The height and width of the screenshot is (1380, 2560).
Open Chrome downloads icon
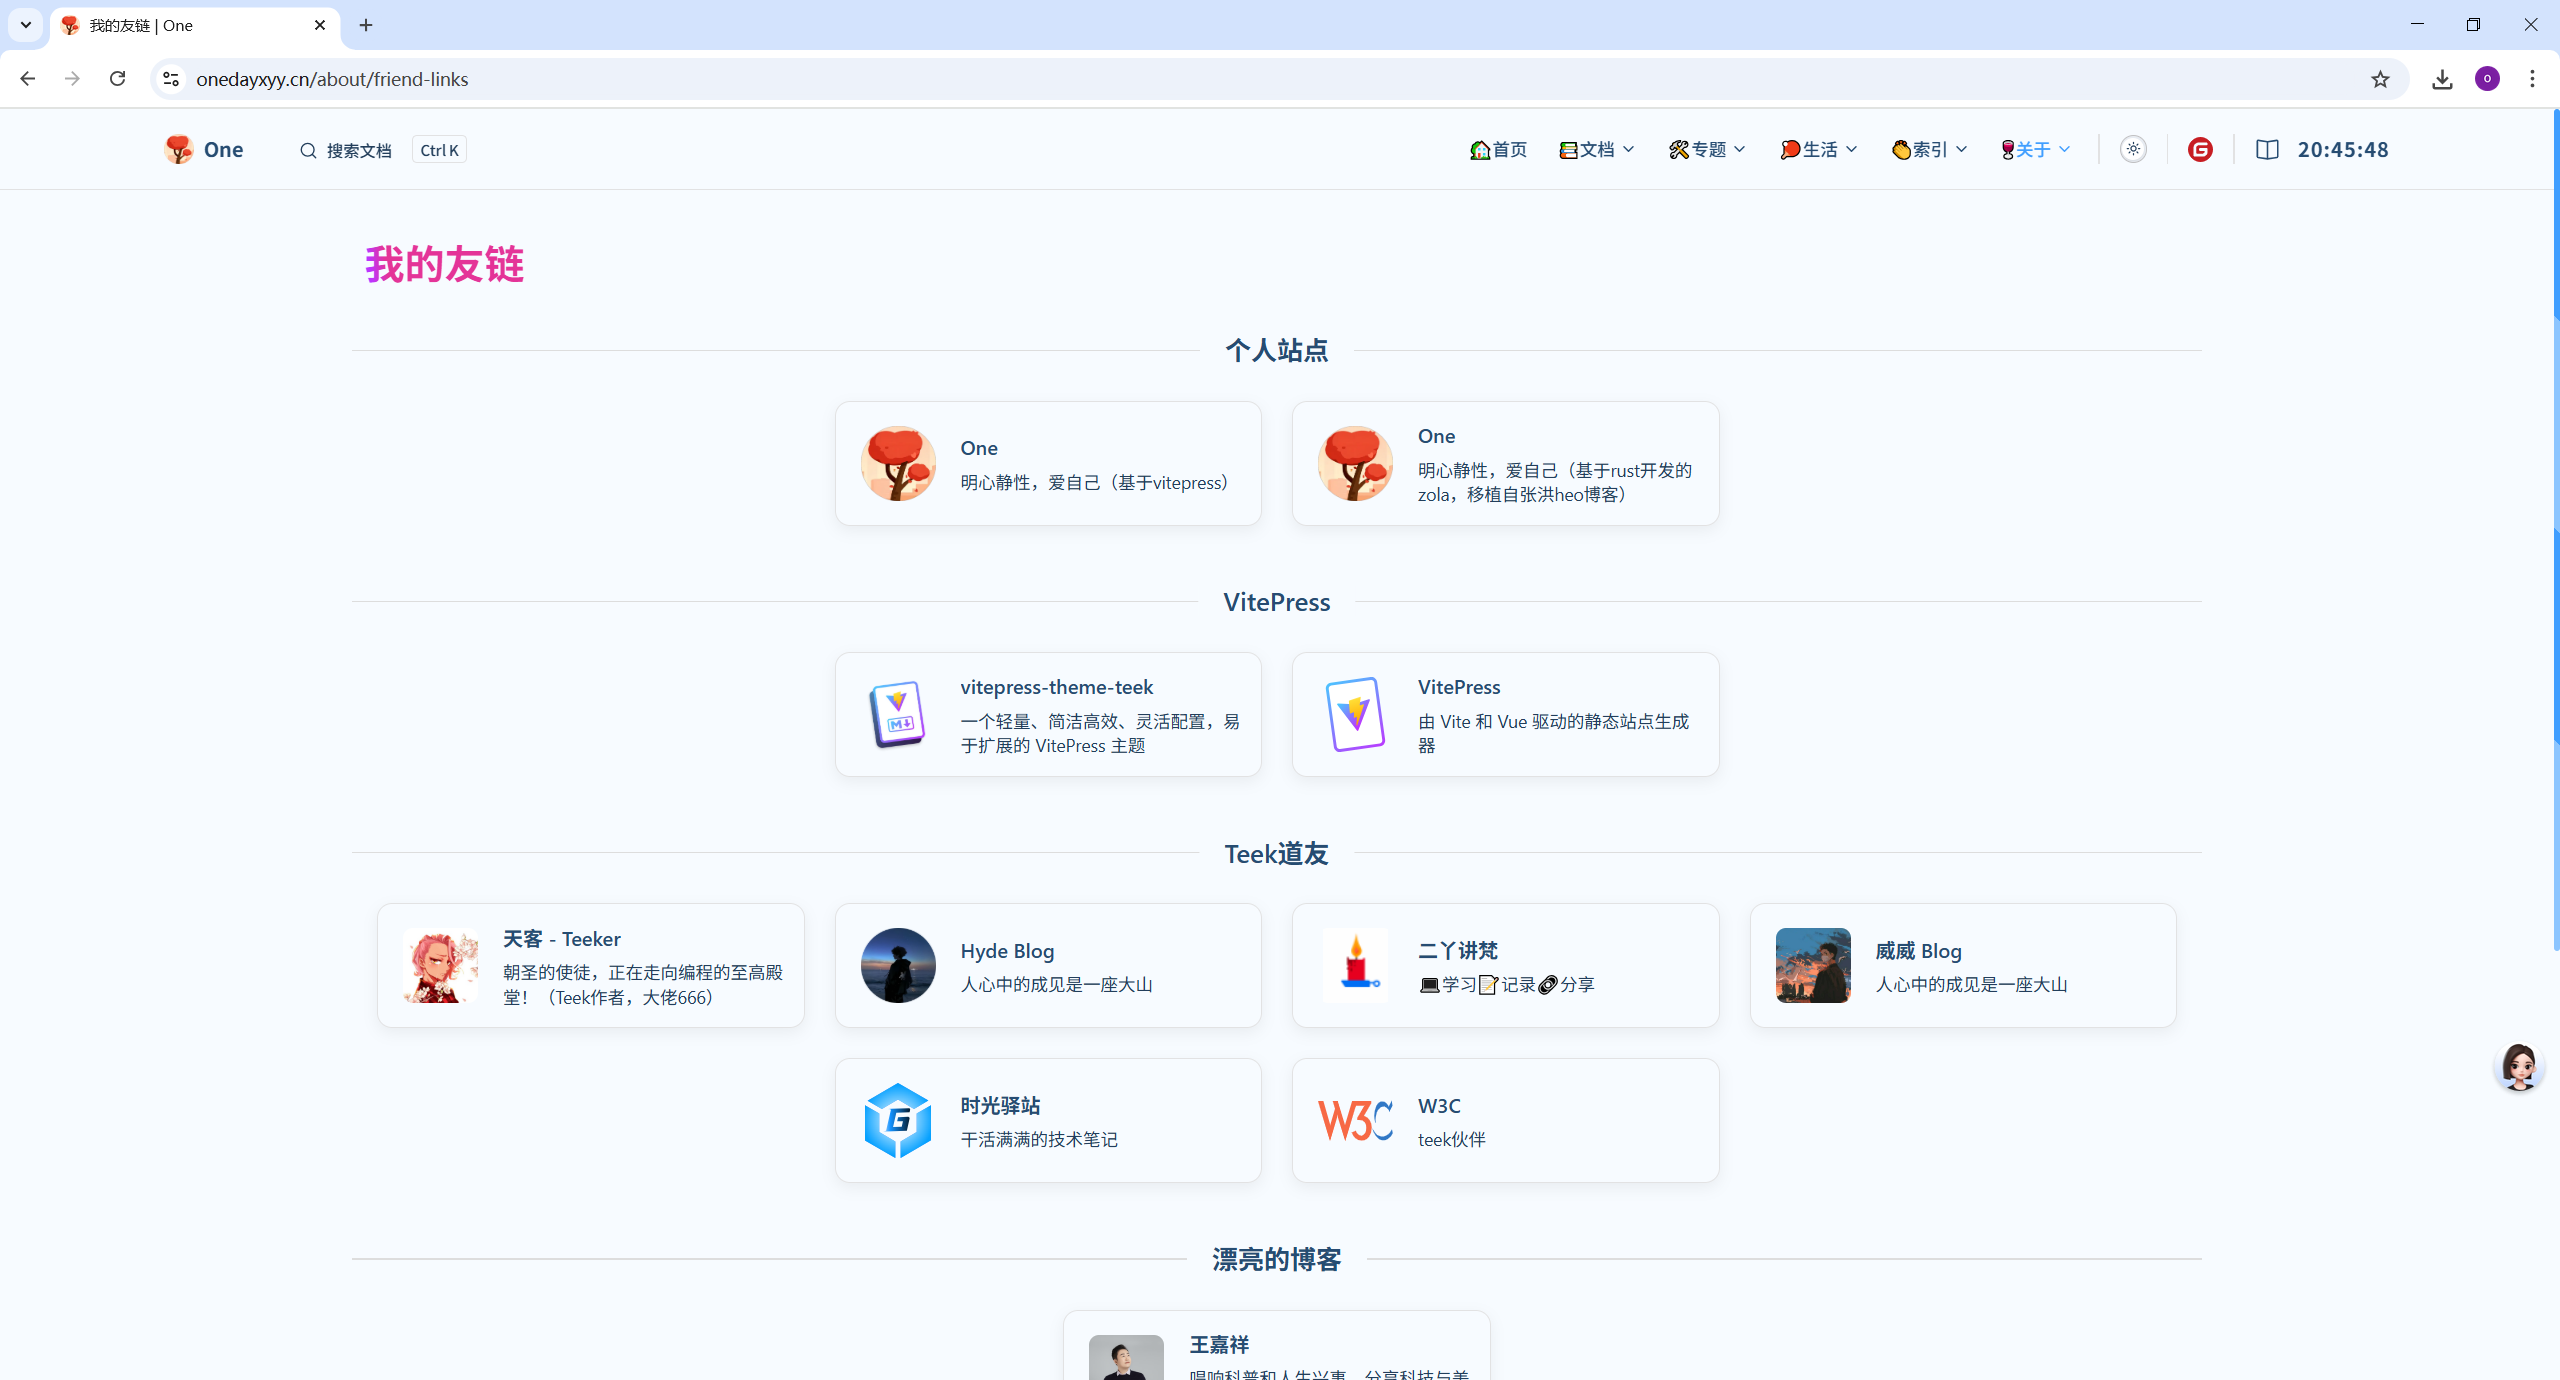coord(2442,79)
